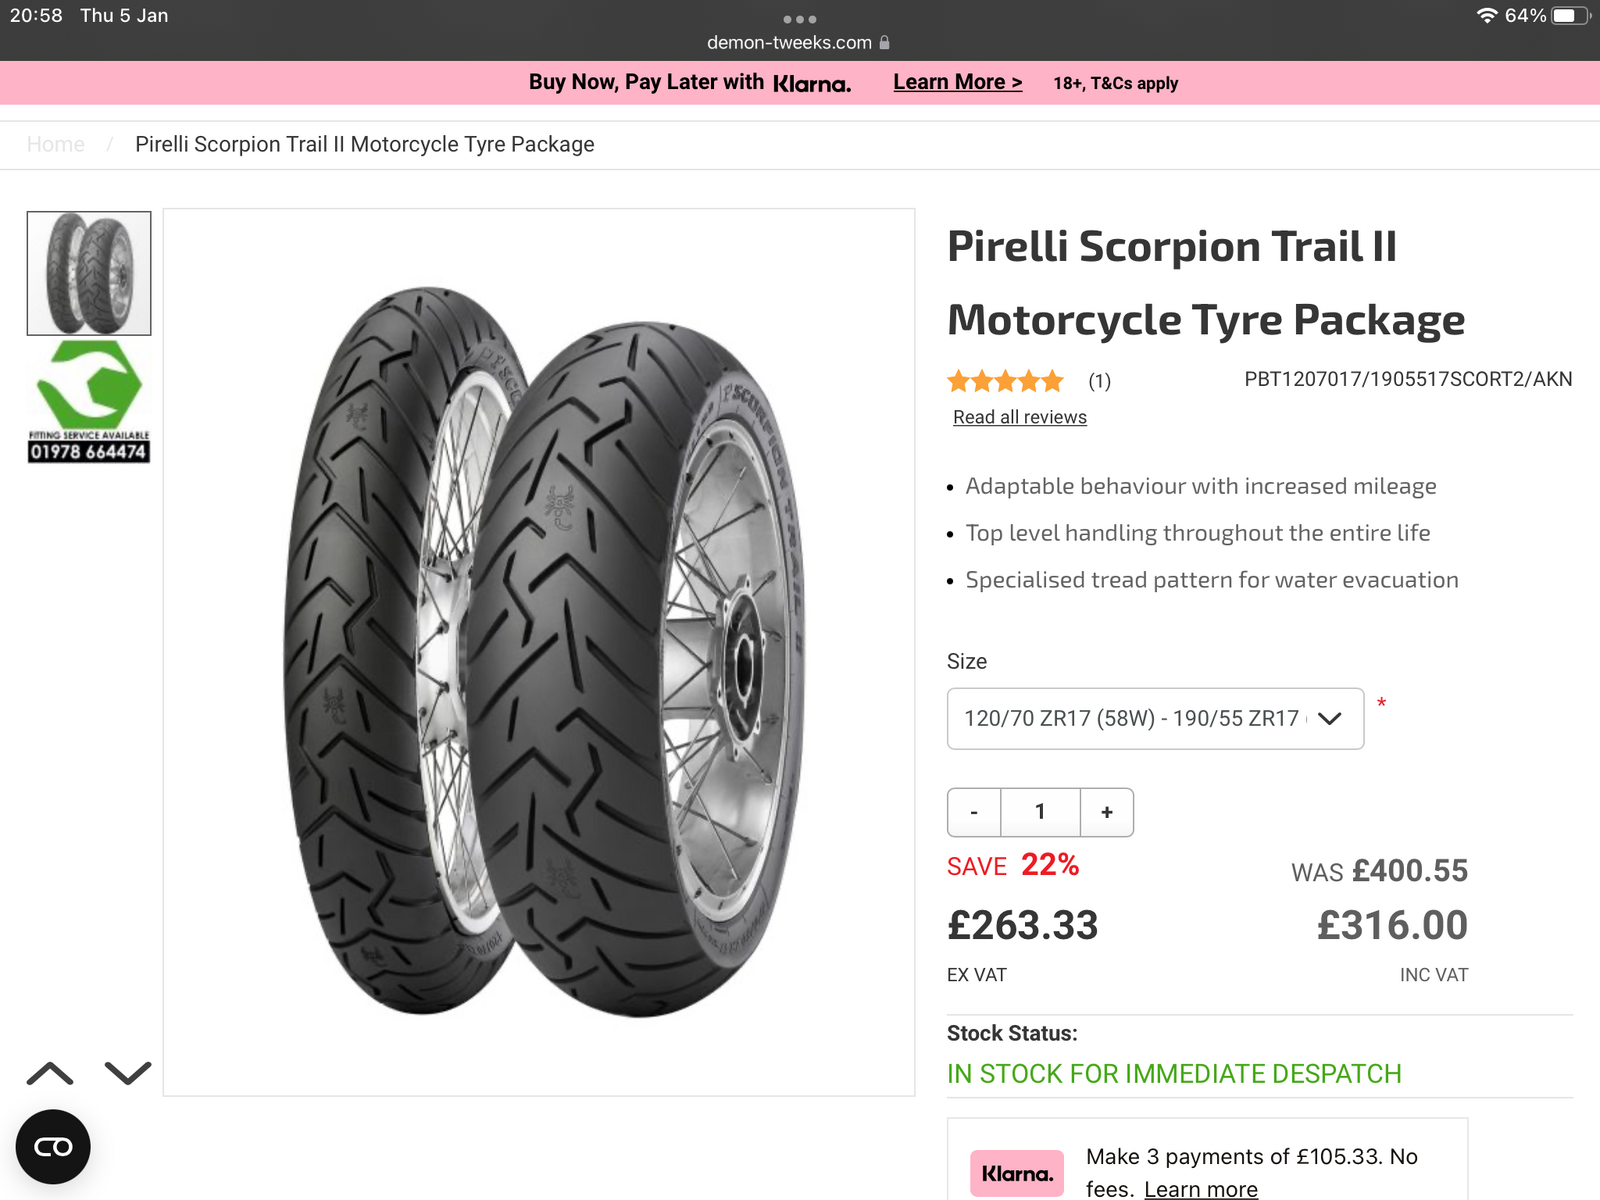The height and width of the screenshot is (1200, 1600).
Task: Open the black chat widget icon
Action: (x=53, y=1146)
